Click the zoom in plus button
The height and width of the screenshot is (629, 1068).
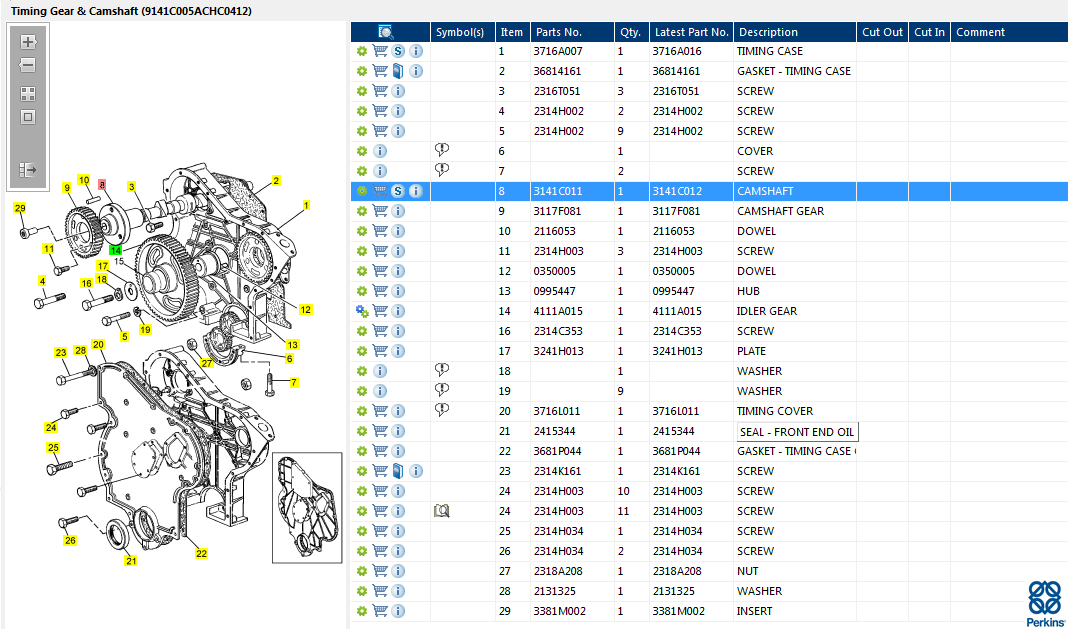[28, 42]
